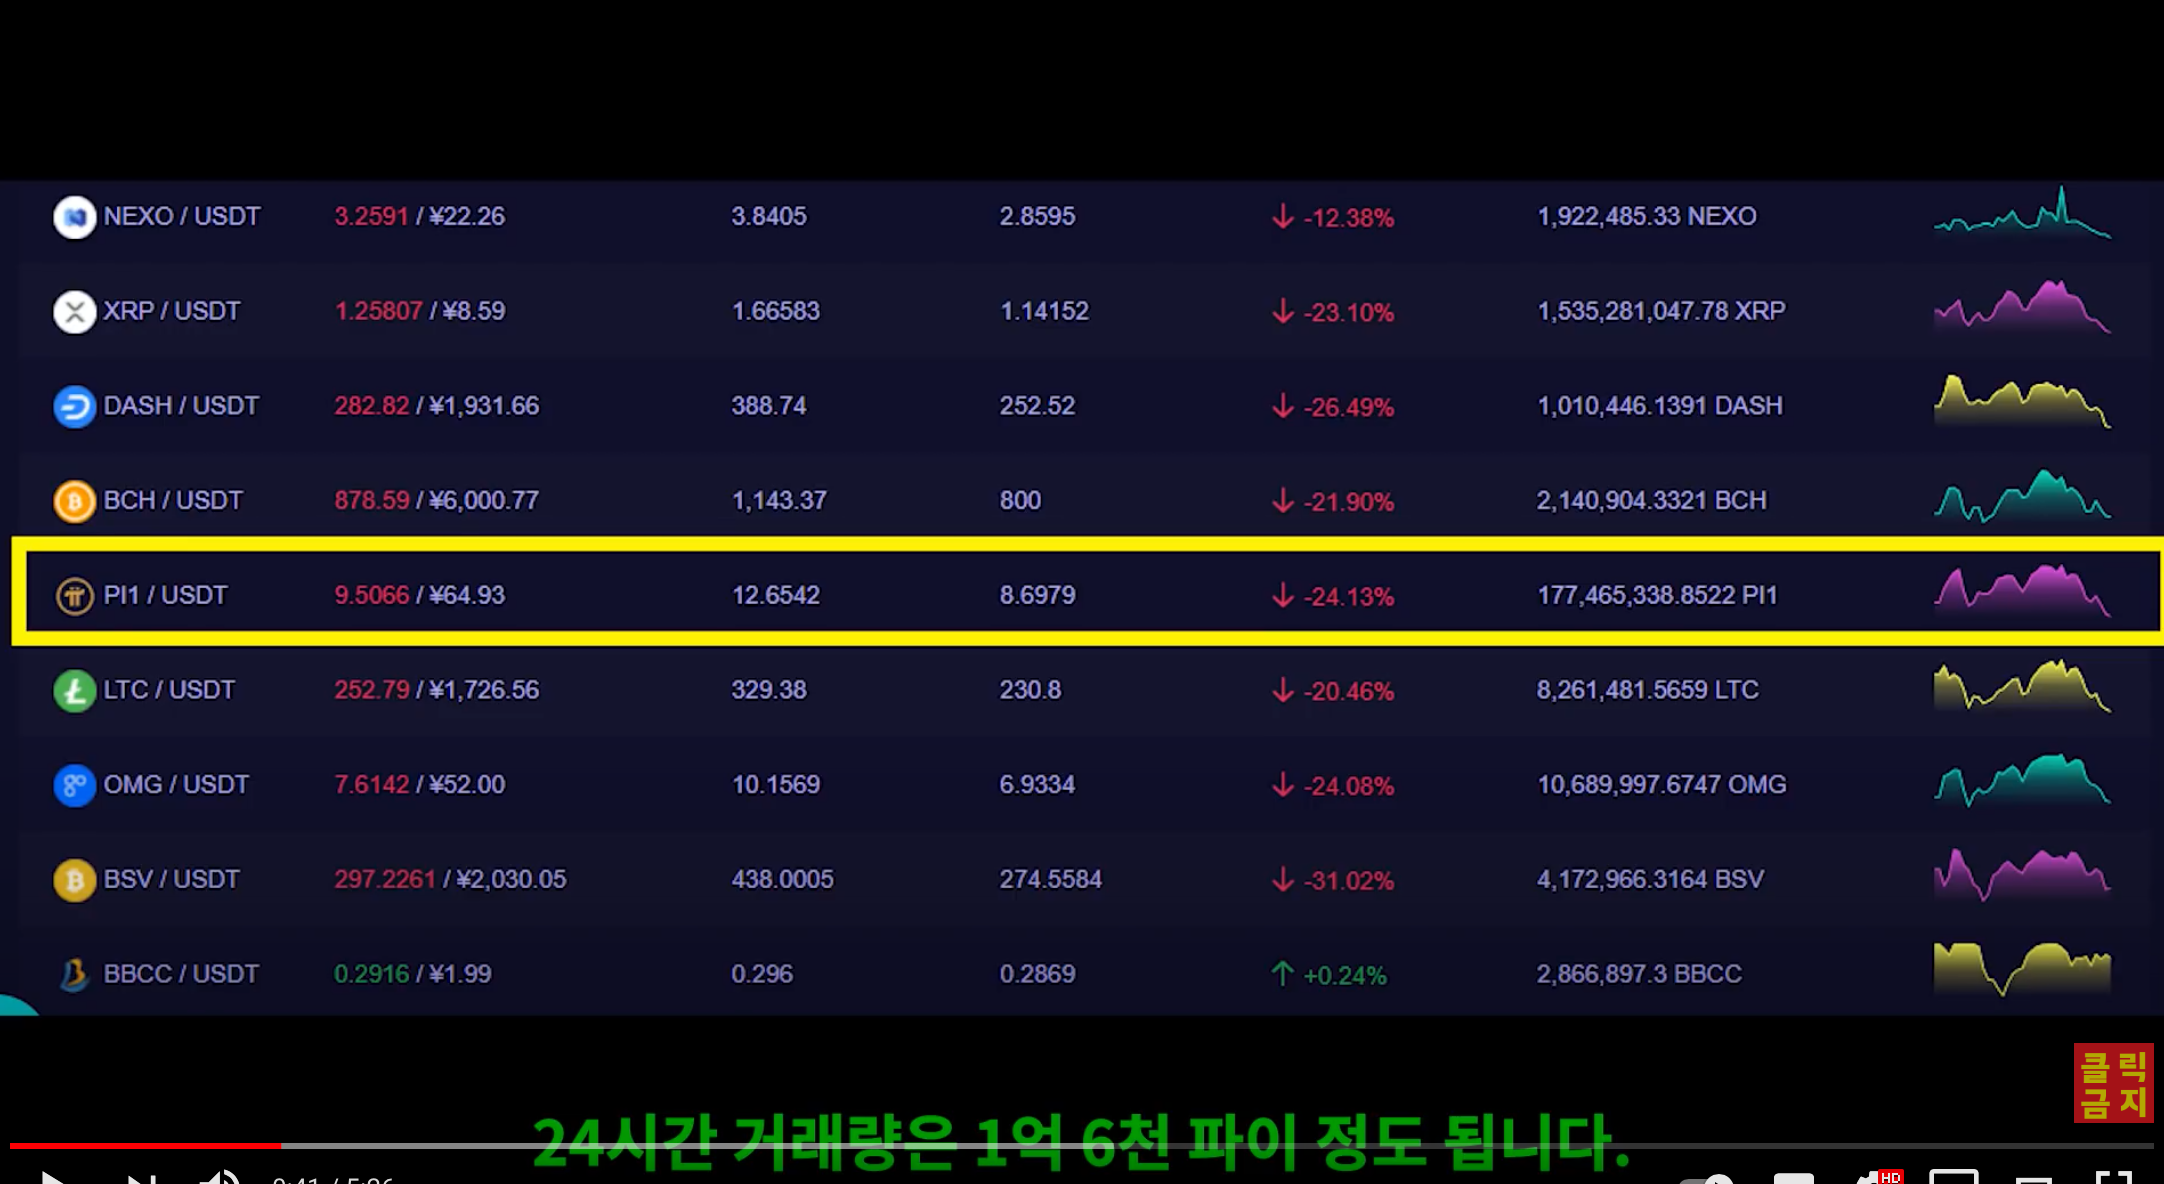2164x1184 pixels.
Task: Click the BSV price 297.2261
Action: coord(385,879)
